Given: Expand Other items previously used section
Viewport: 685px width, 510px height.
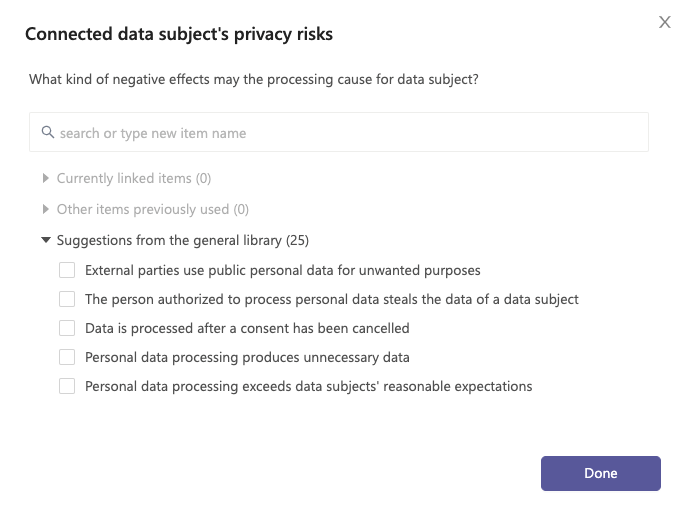Looking at the screenshot, I should click(x=45, y=209).
